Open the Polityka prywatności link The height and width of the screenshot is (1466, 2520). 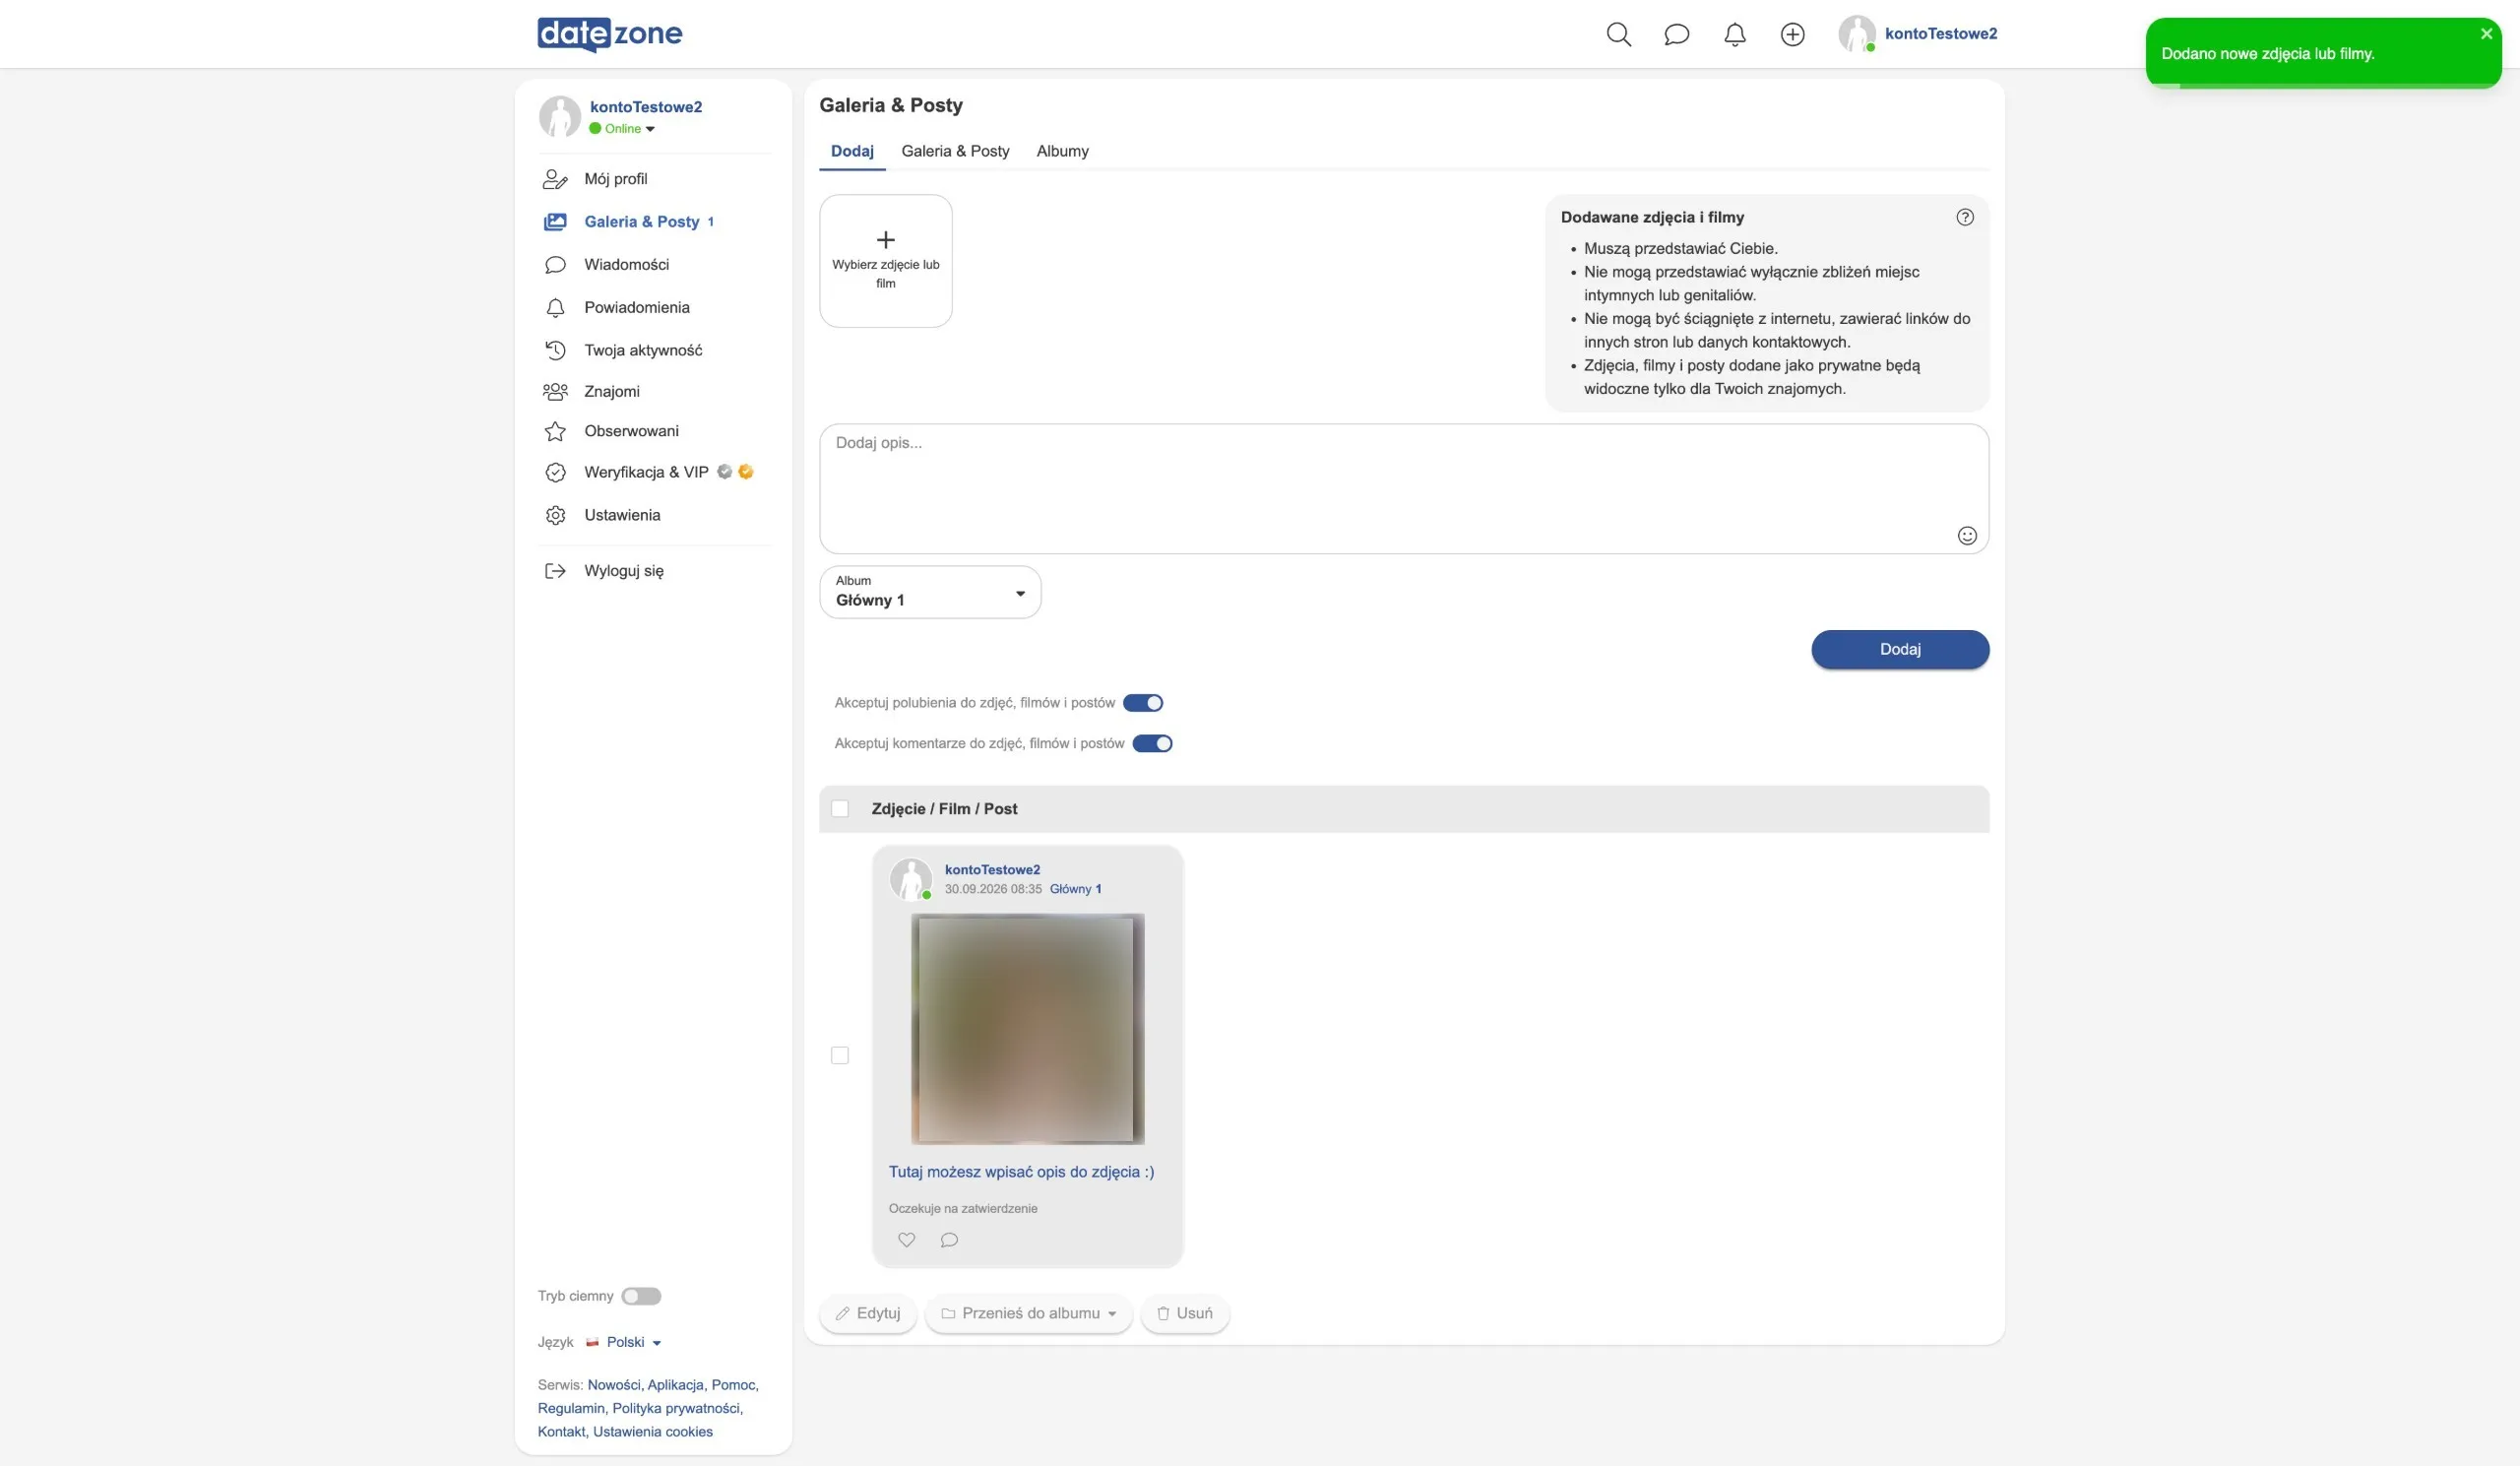pyautogui.click(x=677, y=1408)
